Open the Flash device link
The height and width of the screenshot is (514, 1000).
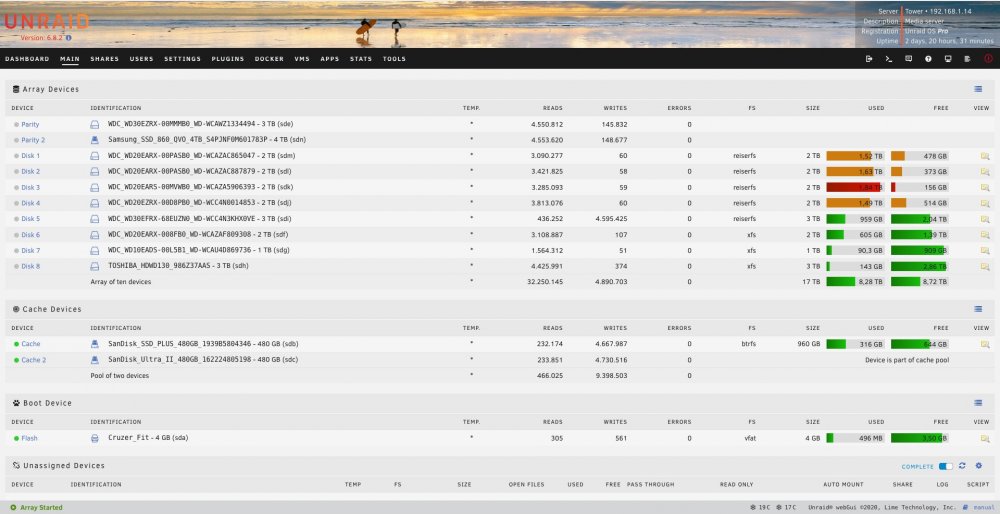29,438
